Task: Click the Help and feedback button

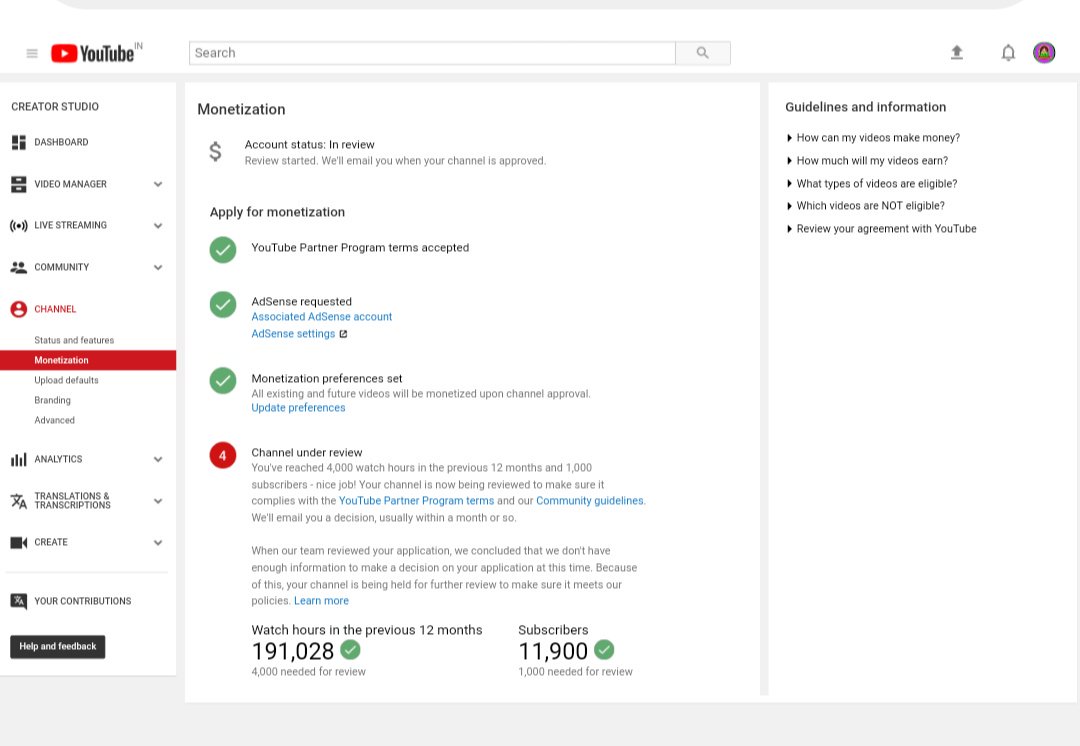Action: point(58,647)
